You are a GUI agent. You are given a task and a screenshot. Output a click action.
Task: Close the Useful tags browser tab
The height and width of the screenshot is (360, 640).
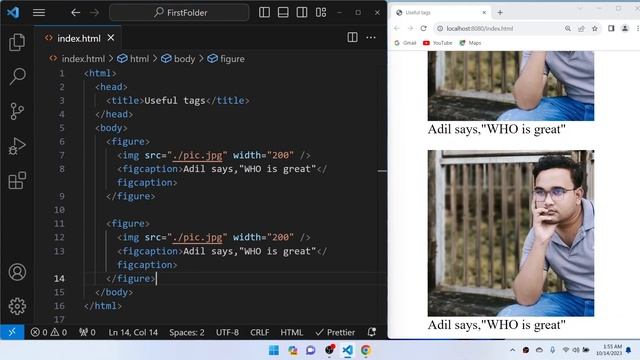484,13
